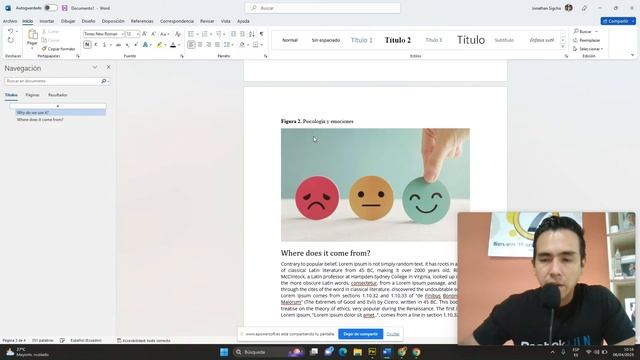Click the Ocultar link
Screen dimensions: 640x360
(393, 334)
